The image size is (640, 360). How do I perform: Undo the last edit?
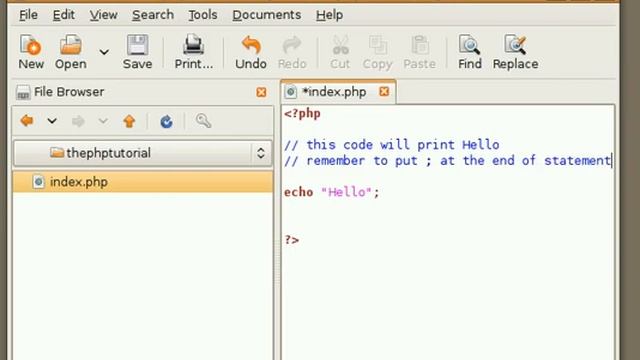251,52
